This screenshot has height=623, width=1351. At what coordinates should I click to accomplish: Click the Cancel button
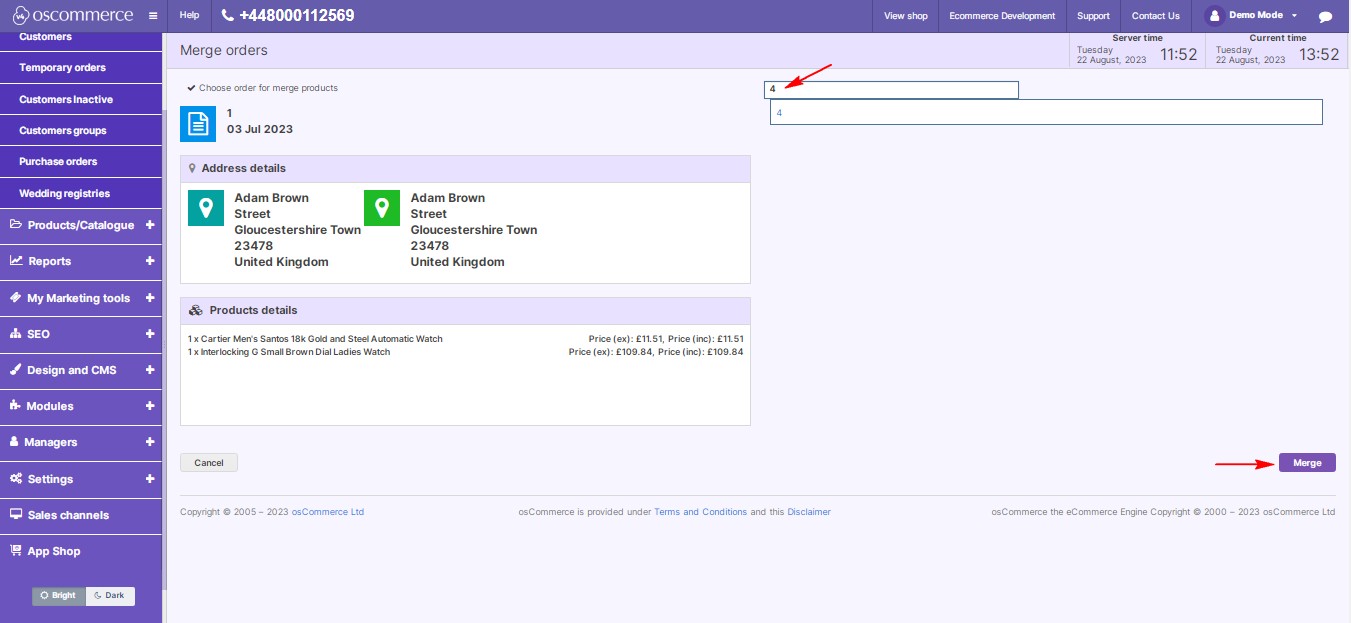coord(209,463)
